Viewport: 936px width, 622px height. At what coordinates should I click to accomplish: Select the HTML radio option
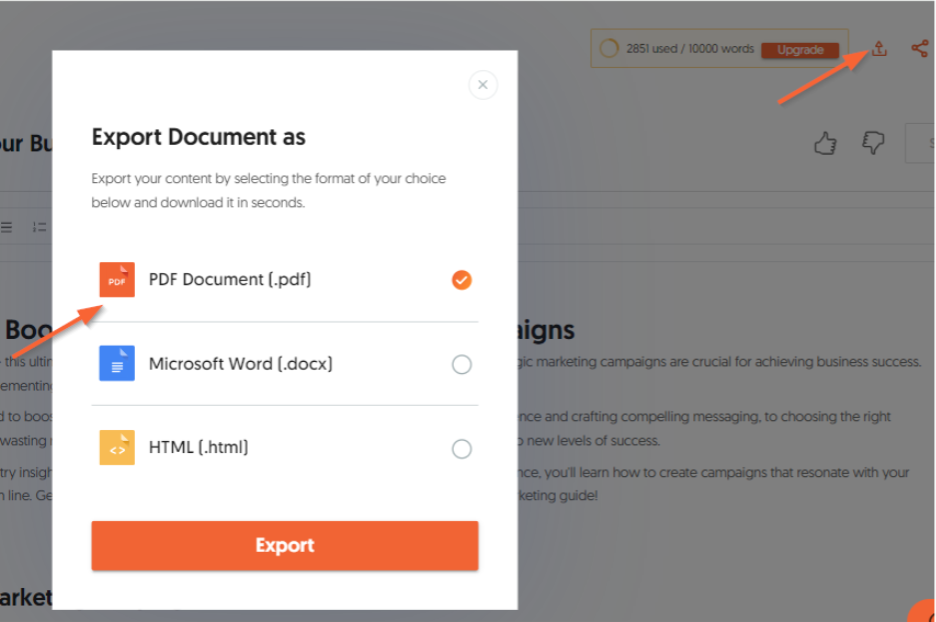point(461,448)
